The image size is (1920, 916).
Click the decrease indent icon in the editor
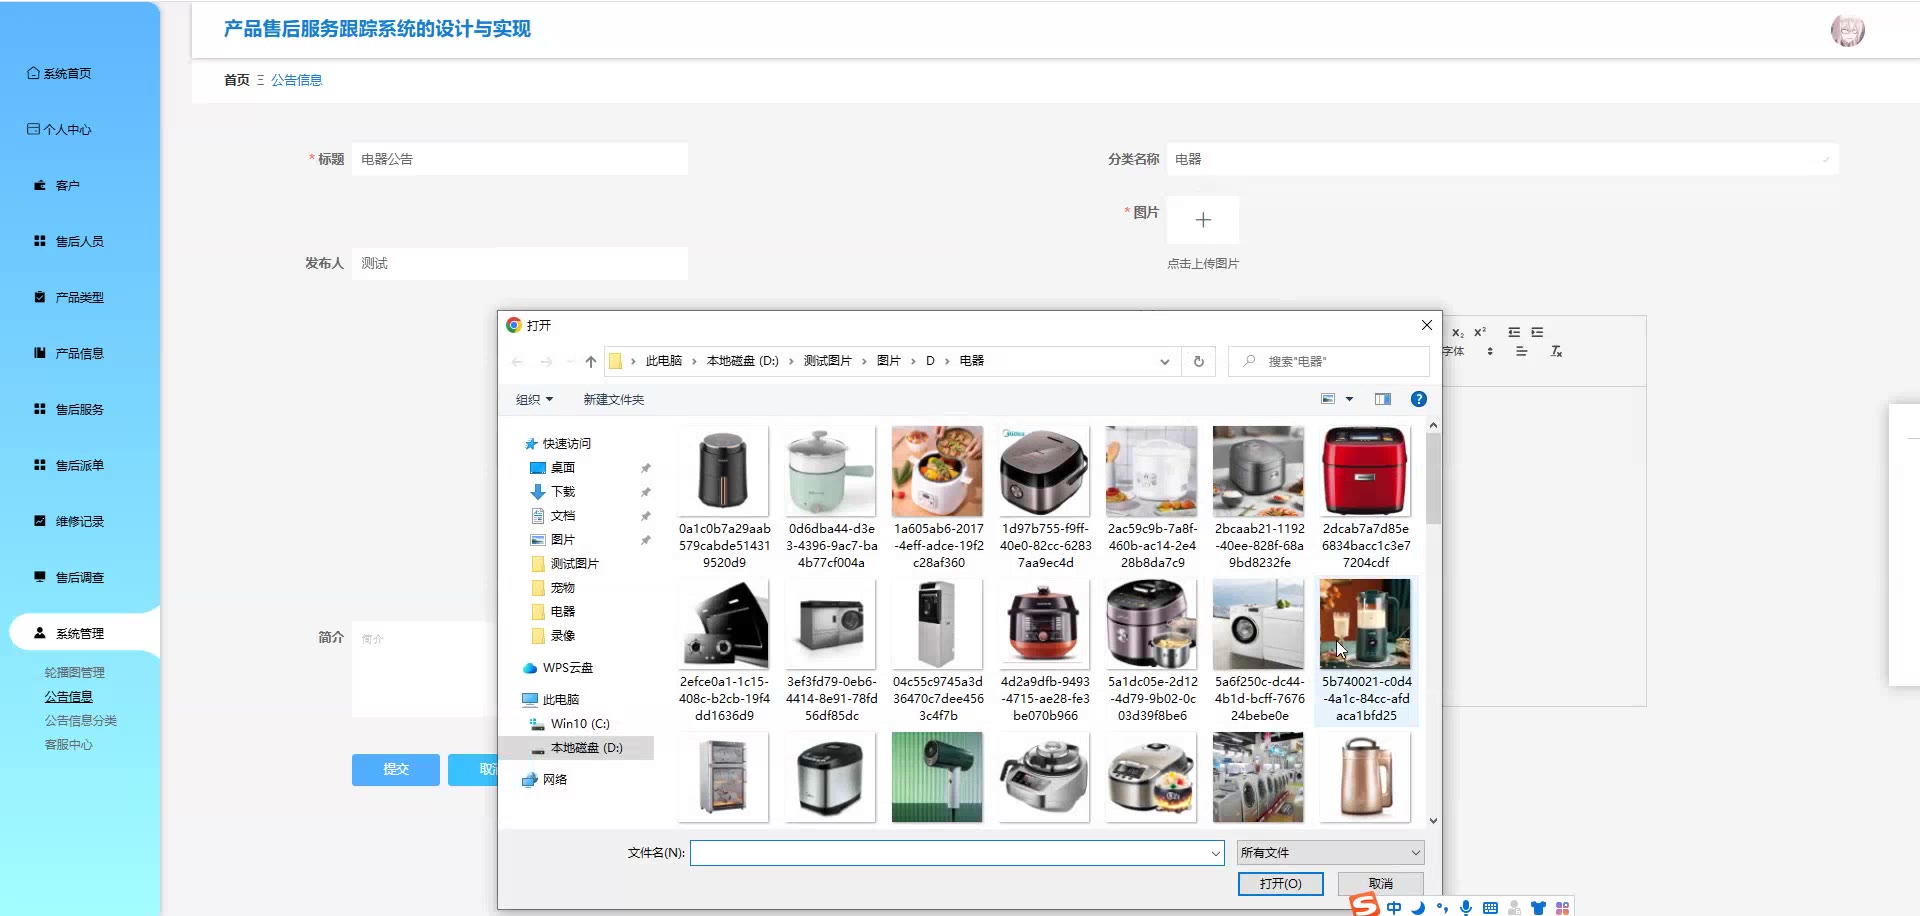click(x=1514, y=333)
